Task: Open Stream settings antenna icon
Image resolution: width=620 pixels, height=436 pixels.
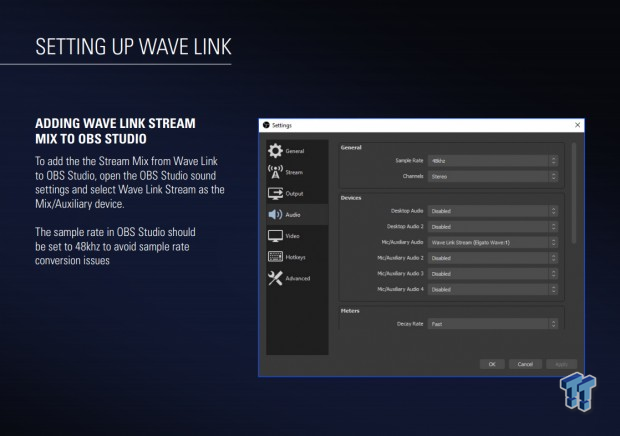Action: pyautogui.click(x=275, y=172)
